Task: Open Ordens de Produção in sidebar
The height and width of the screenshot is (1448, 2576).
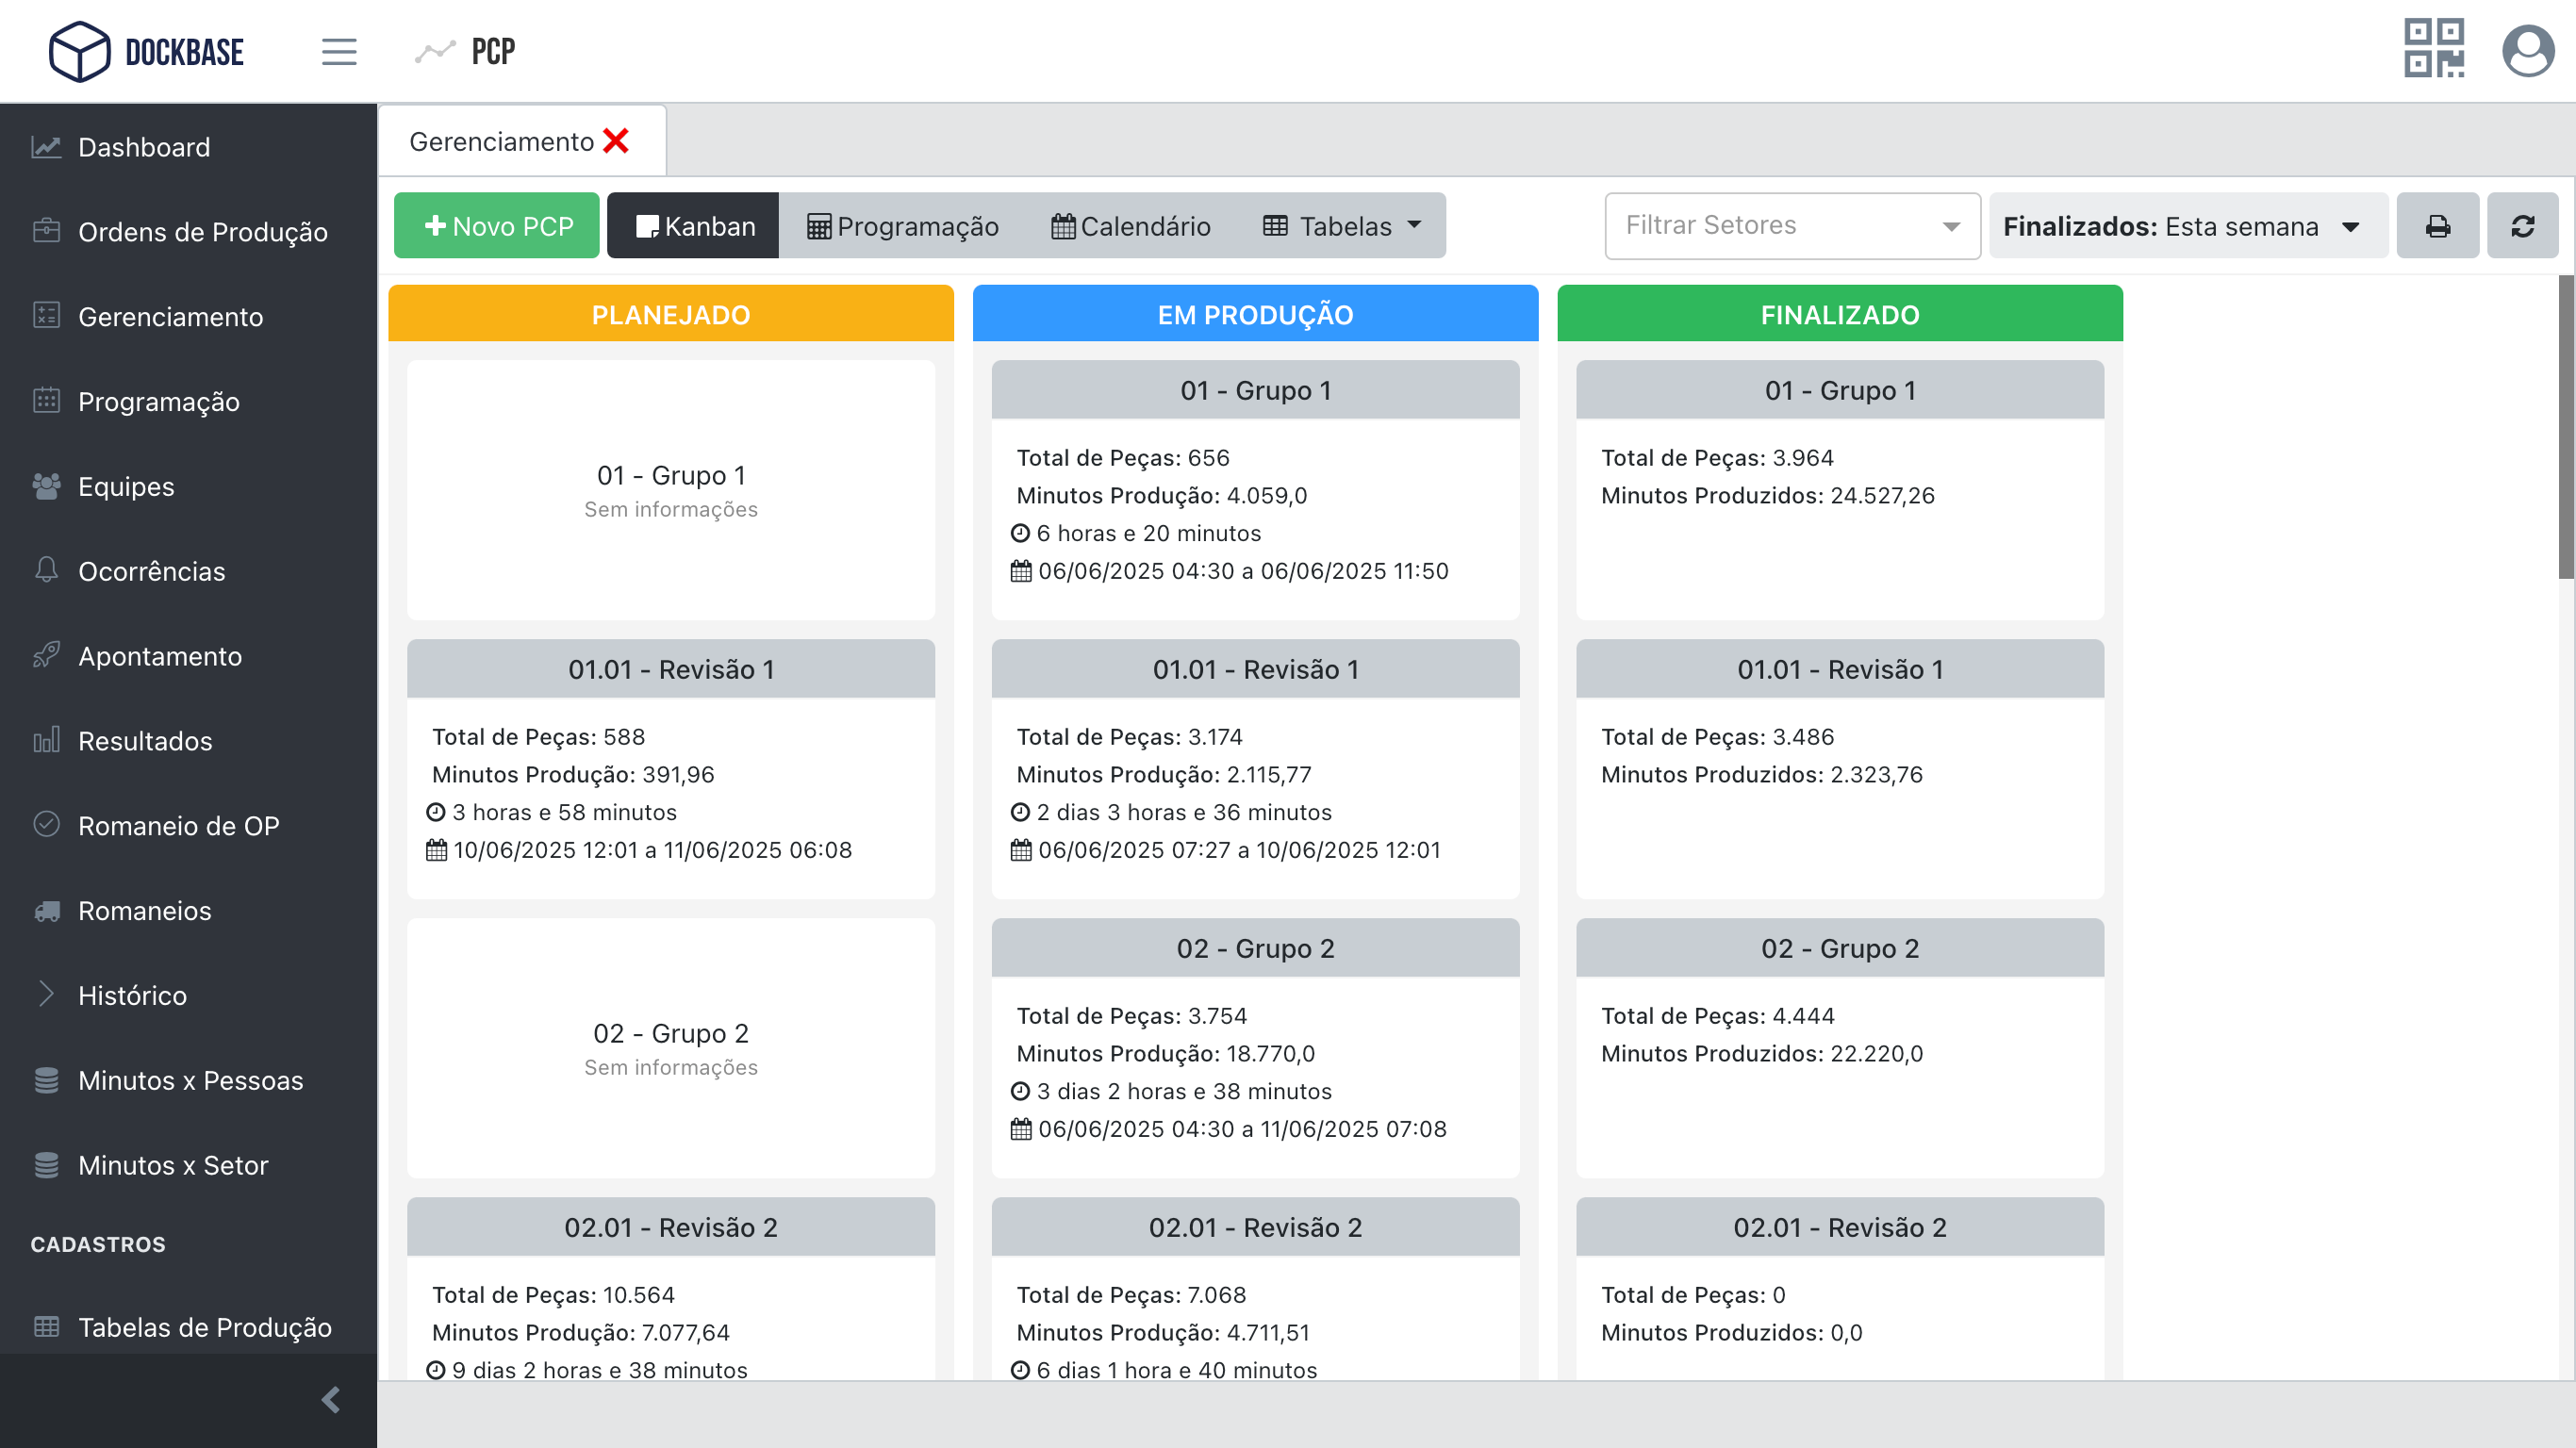Action: tap(202, 232)
